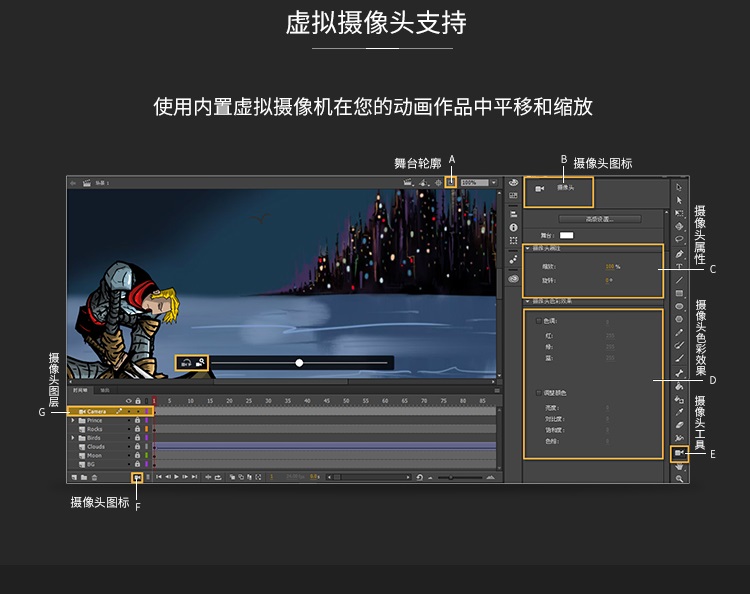
Task: Click the timeline zoom slider
Action: point(460,477)
